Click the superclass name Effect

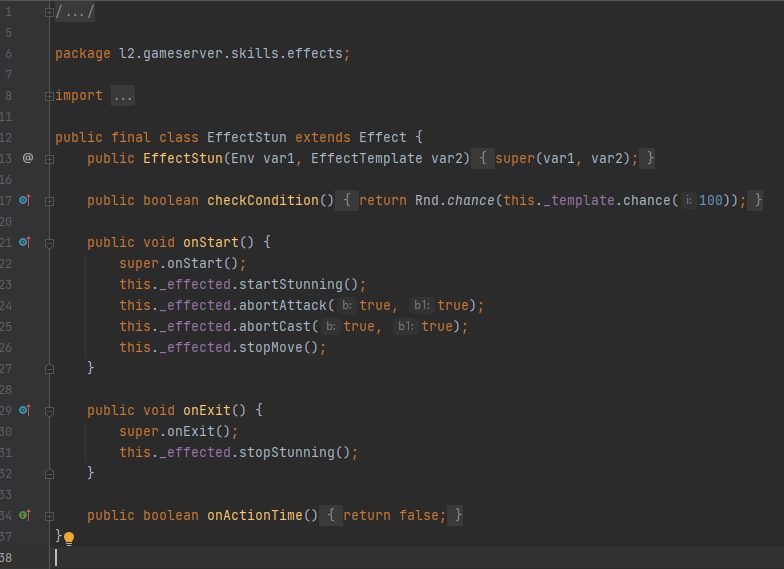pyautogui.click(x=382, y=138)
